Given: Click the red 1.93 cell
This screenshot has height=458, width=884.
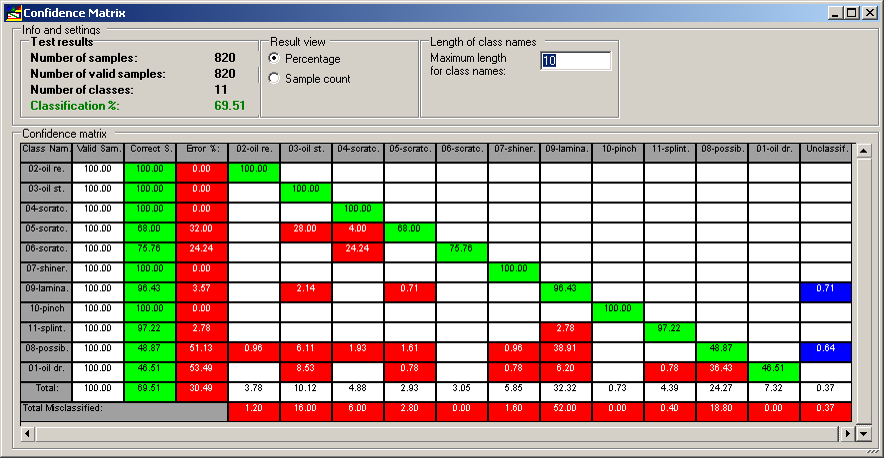Looking at the screenshot, I should click(x=358, y=352).
